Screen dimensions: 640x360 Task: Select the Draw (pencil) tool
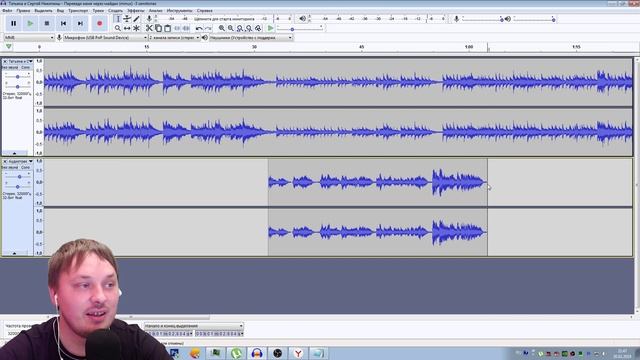pos(136,19)
